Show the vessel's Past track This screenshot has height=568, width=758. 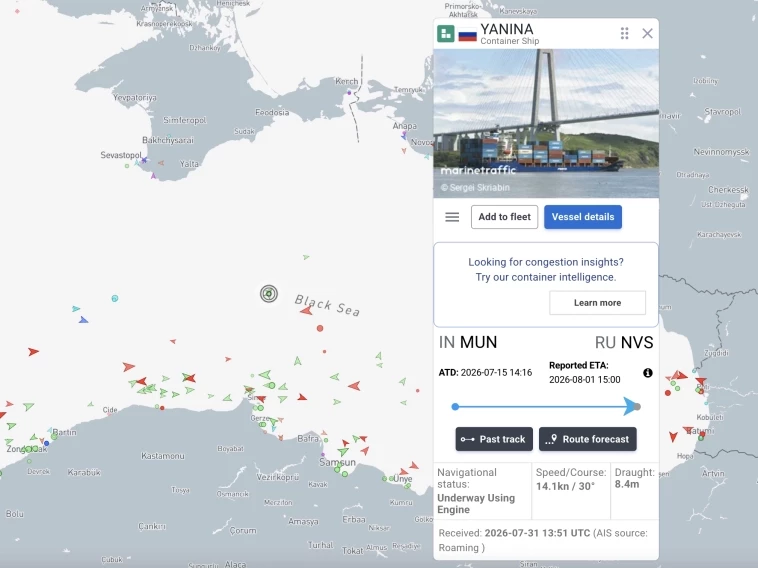(494, 439)
